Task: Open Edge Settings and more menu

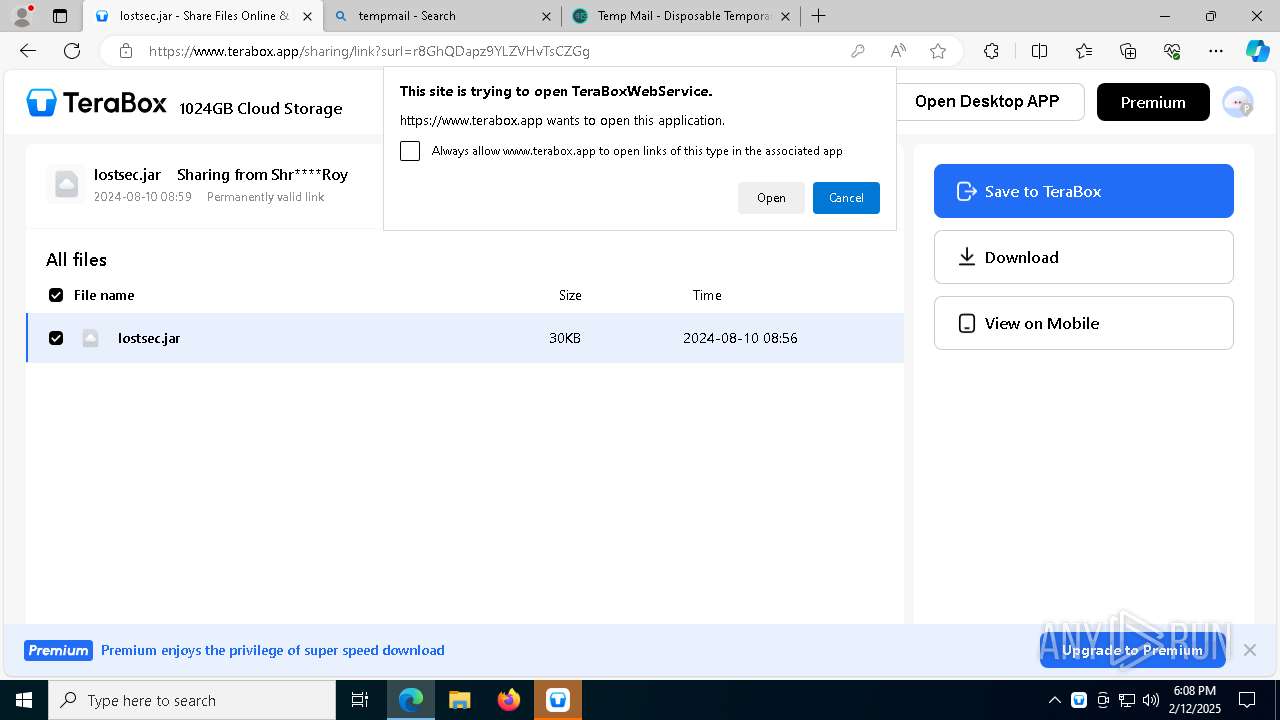Action: 1216,51
